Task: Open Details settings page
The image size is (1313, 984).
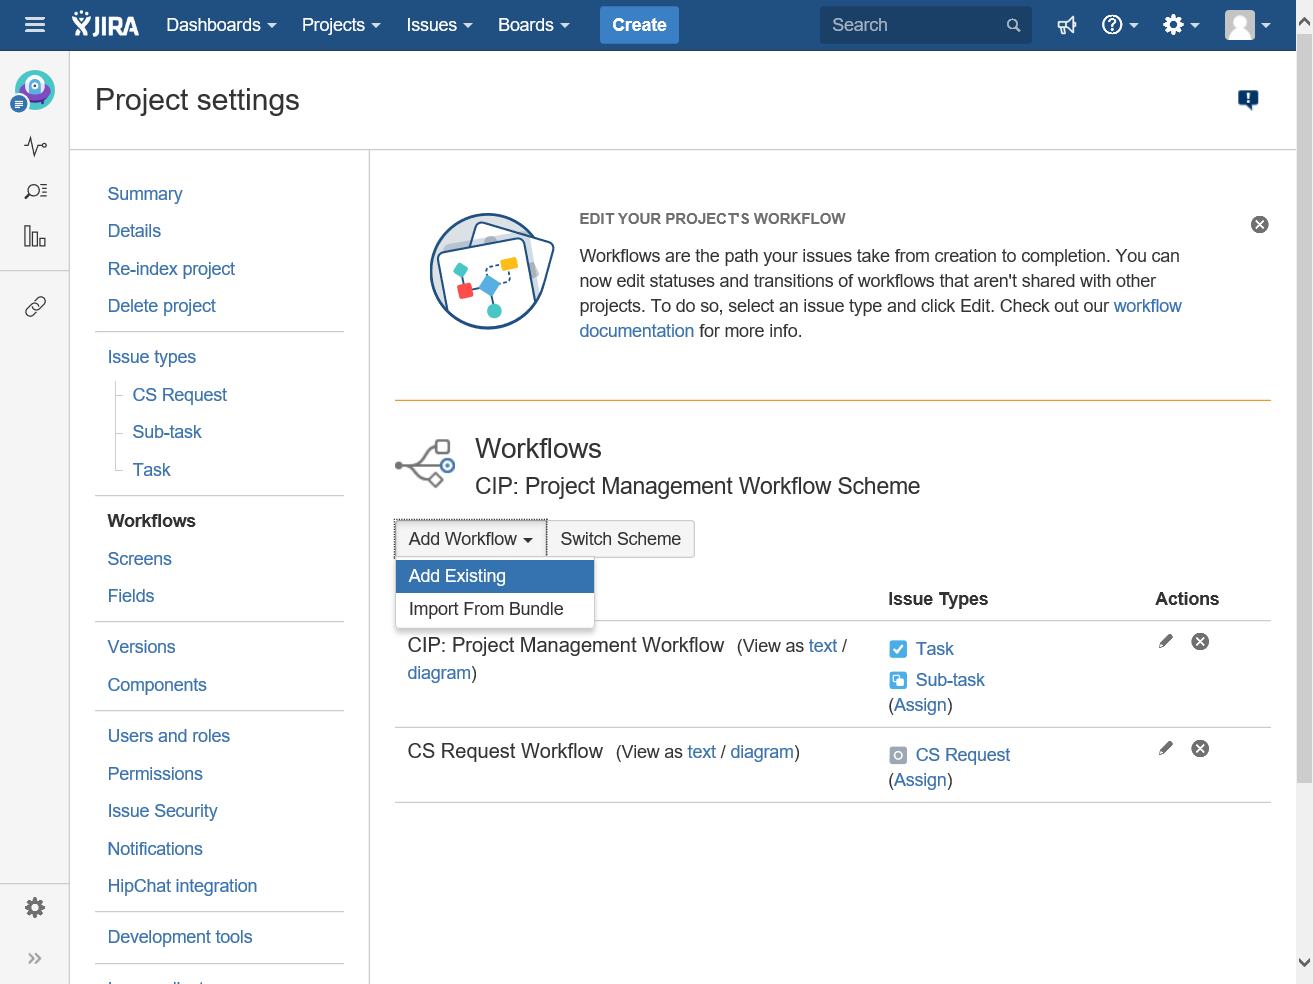Action: coord(134,231)
